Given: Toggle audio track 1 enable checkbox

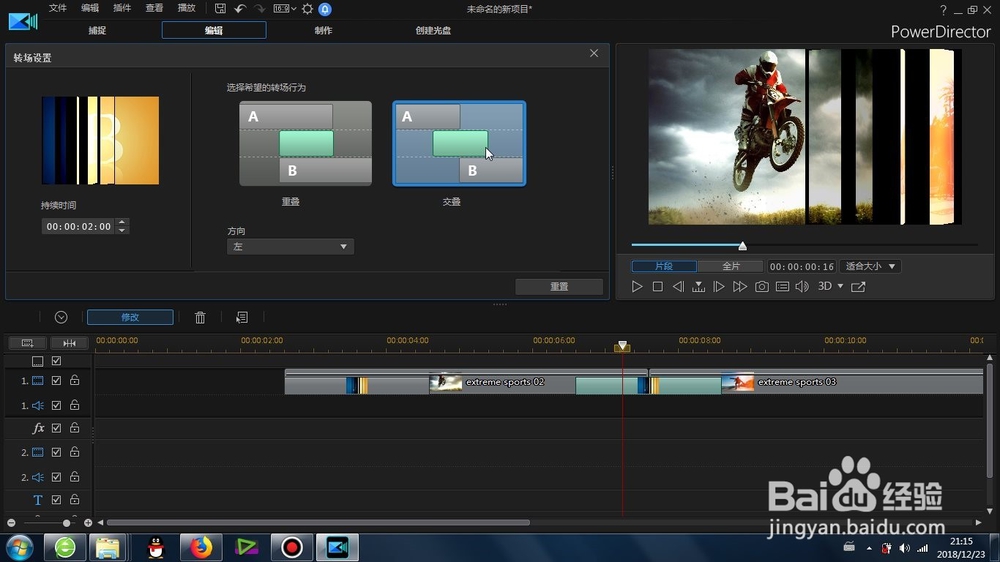Looking at the screenshot, I should pos(57,405).
